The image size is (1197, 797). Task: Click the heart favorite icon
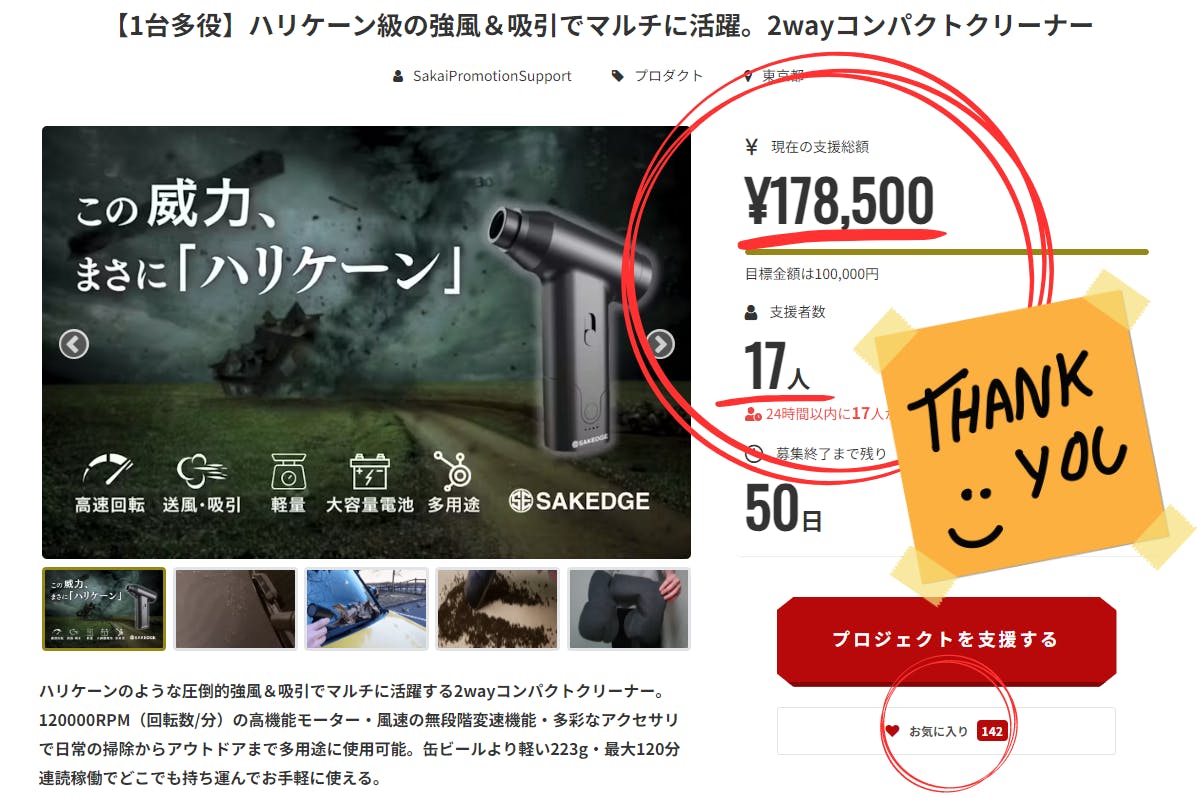[892, 731]
